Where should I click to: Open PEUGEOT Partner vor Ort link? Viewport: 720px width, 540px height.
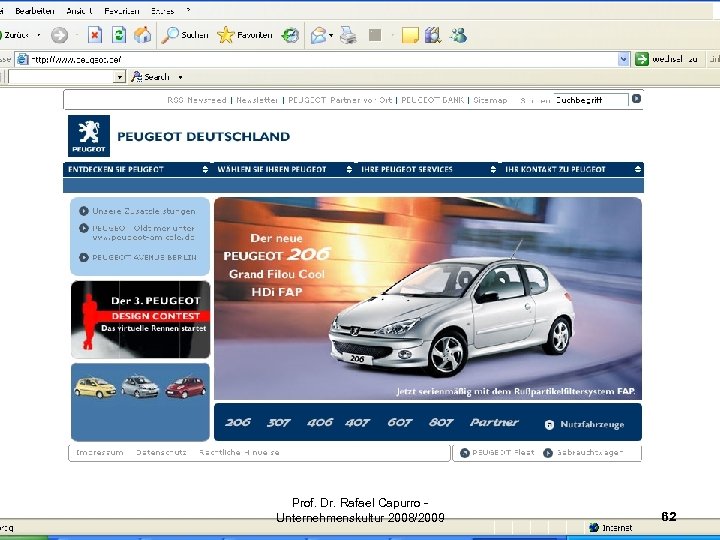tap(340, 100)
